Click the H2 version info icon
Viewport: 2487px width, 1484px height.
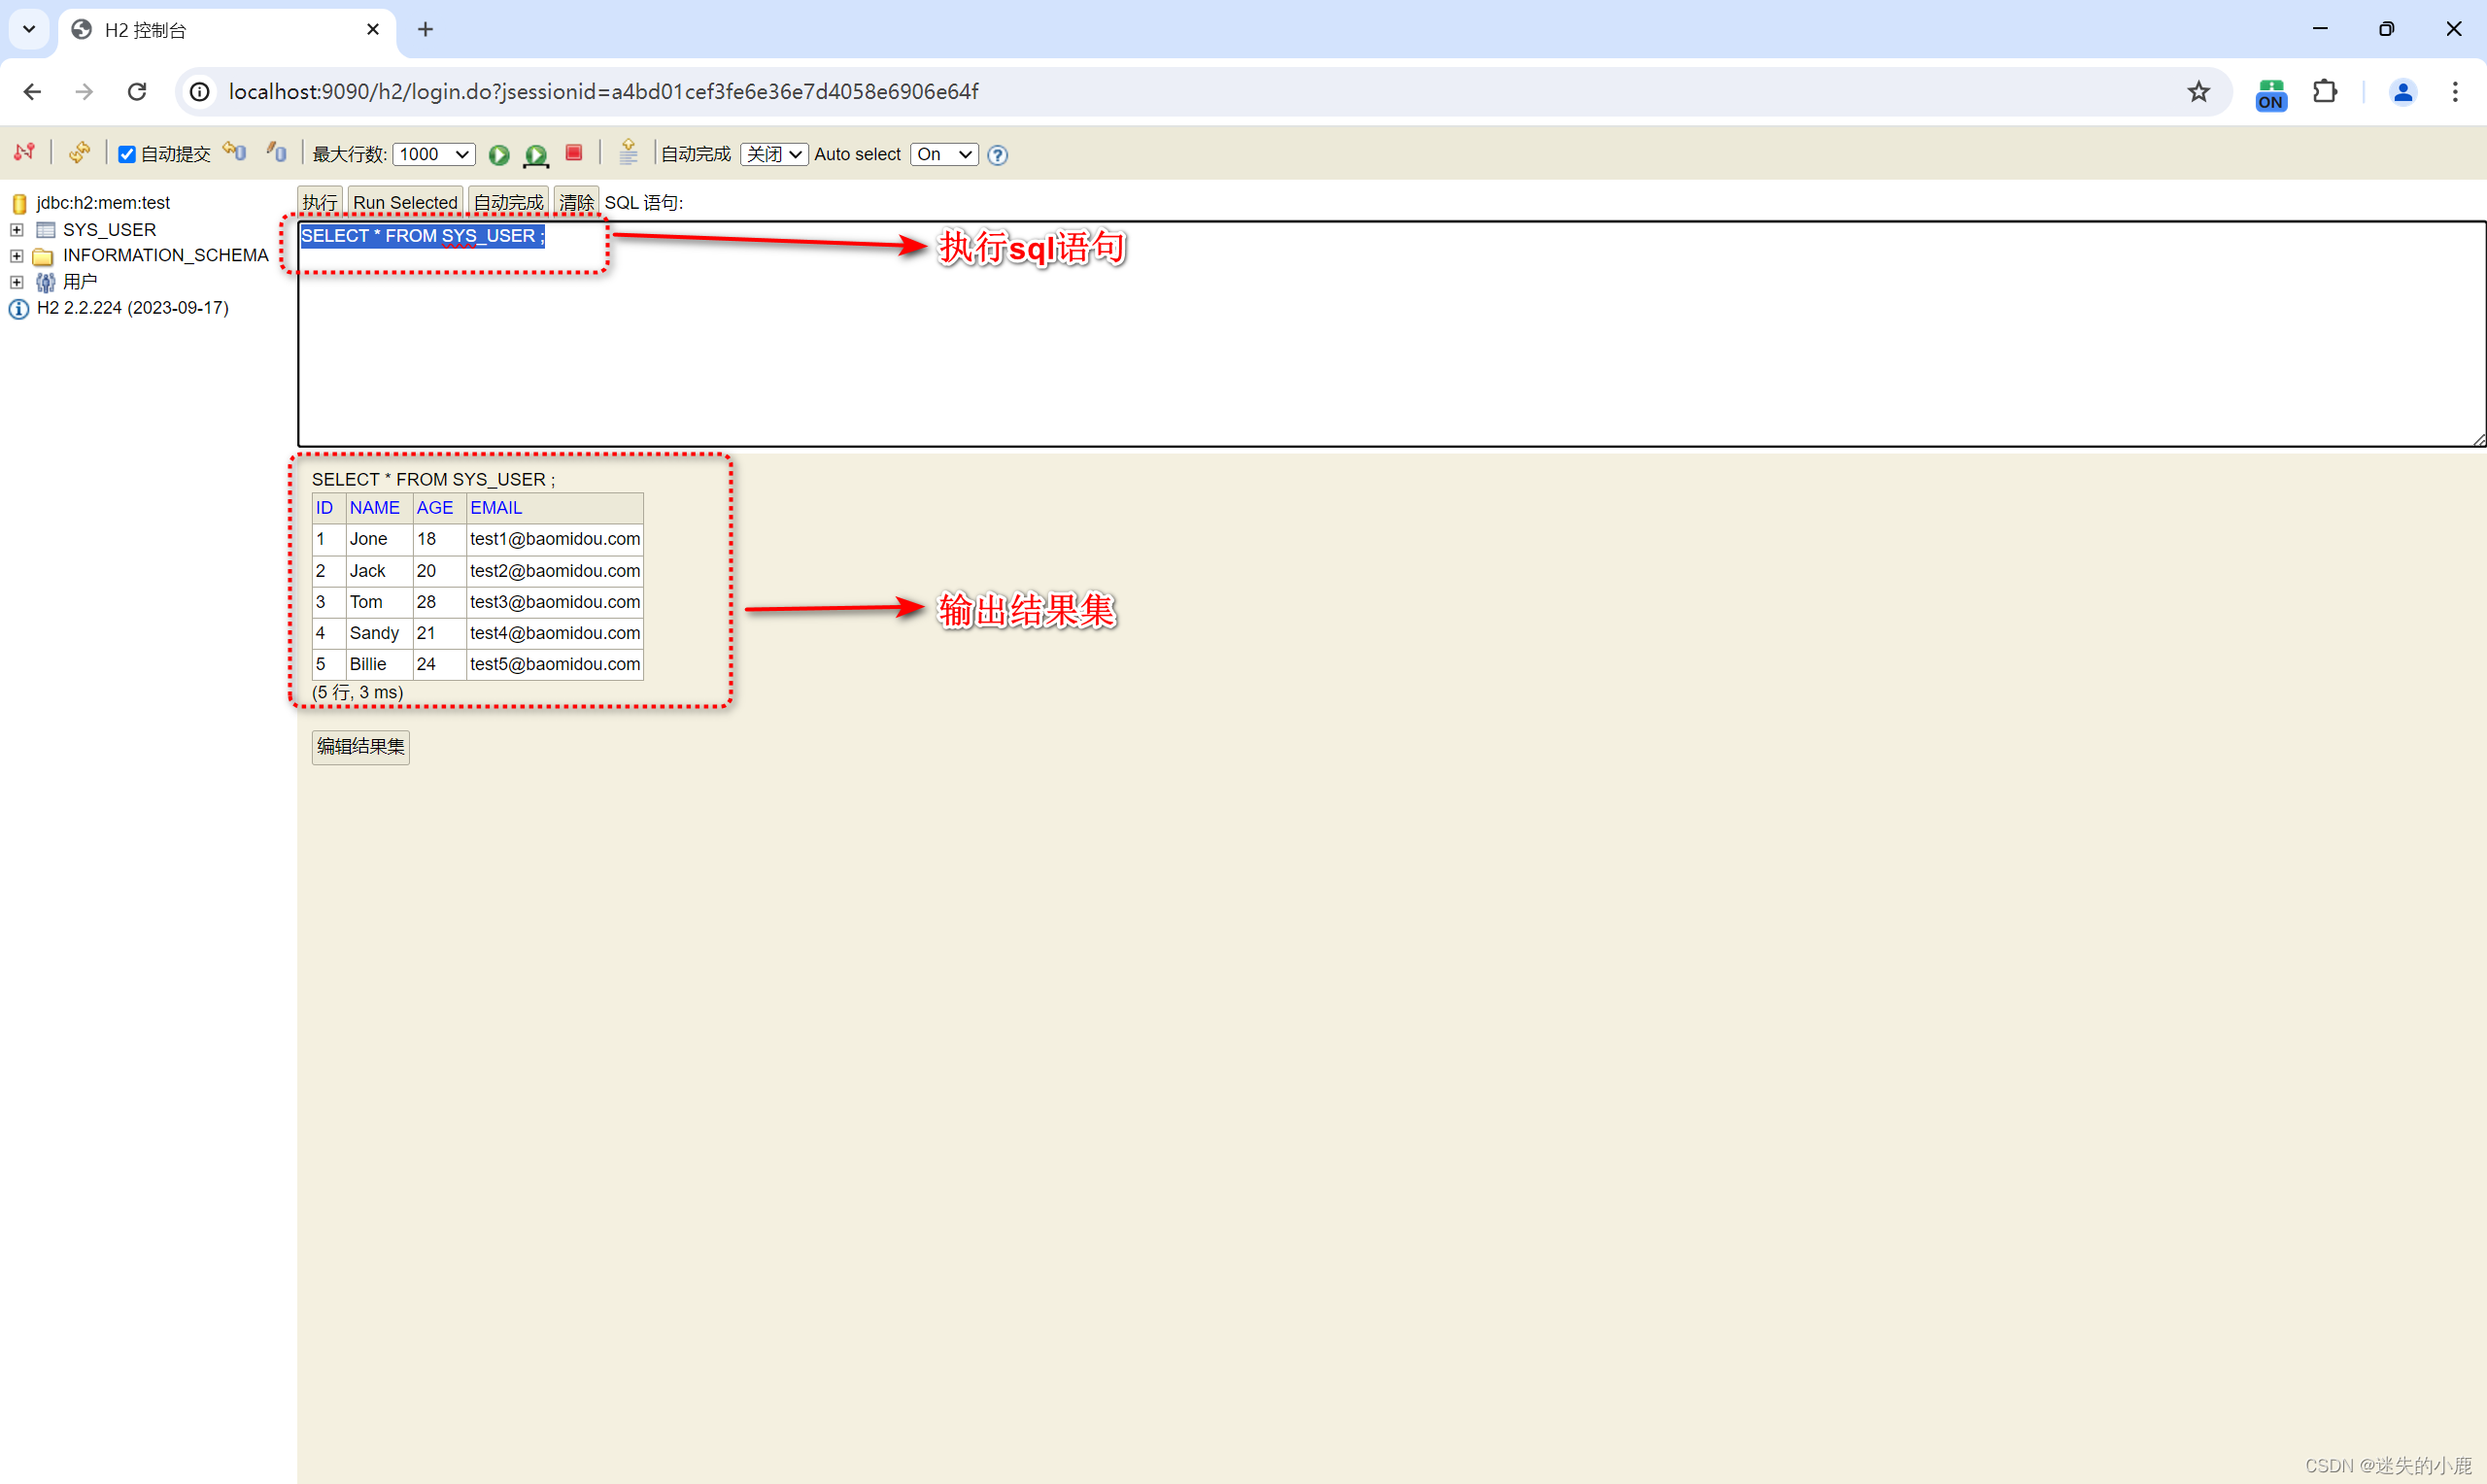(x=19, y=309)
